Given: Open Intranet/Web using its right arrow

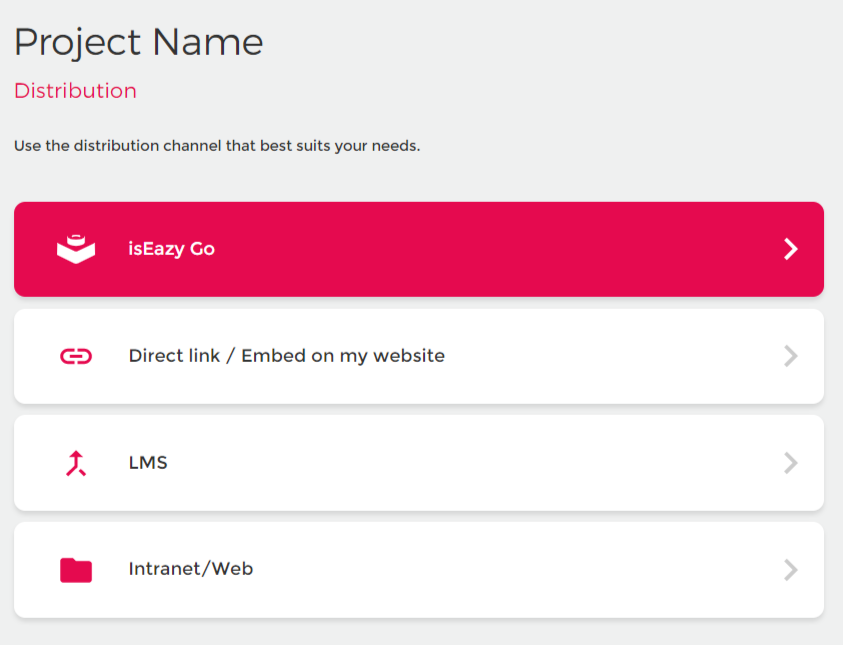Looking at the screenshot, I should coord(791,570).
